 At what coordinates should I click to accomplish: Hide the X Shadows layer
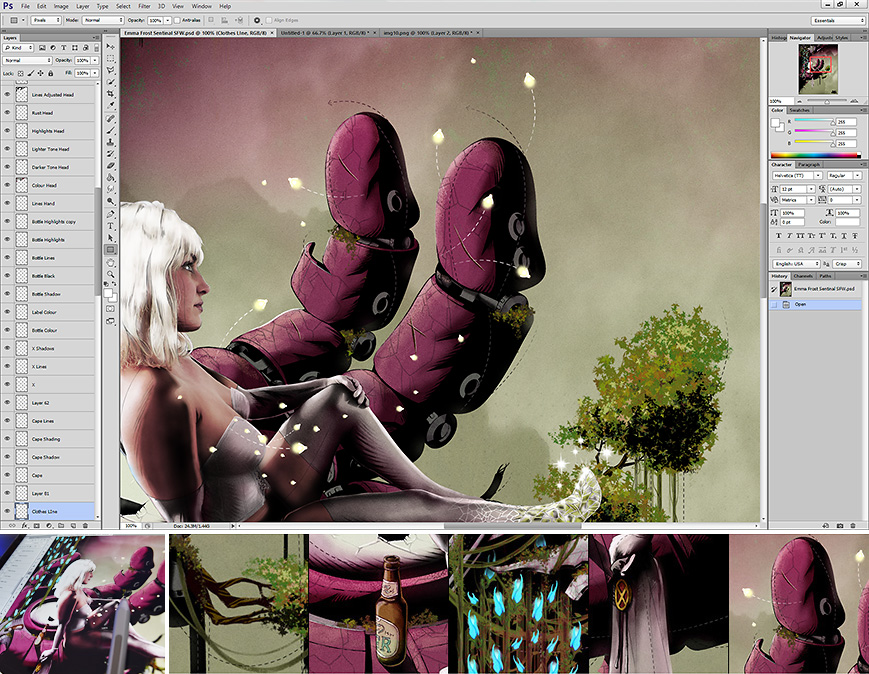click(7, 348)
